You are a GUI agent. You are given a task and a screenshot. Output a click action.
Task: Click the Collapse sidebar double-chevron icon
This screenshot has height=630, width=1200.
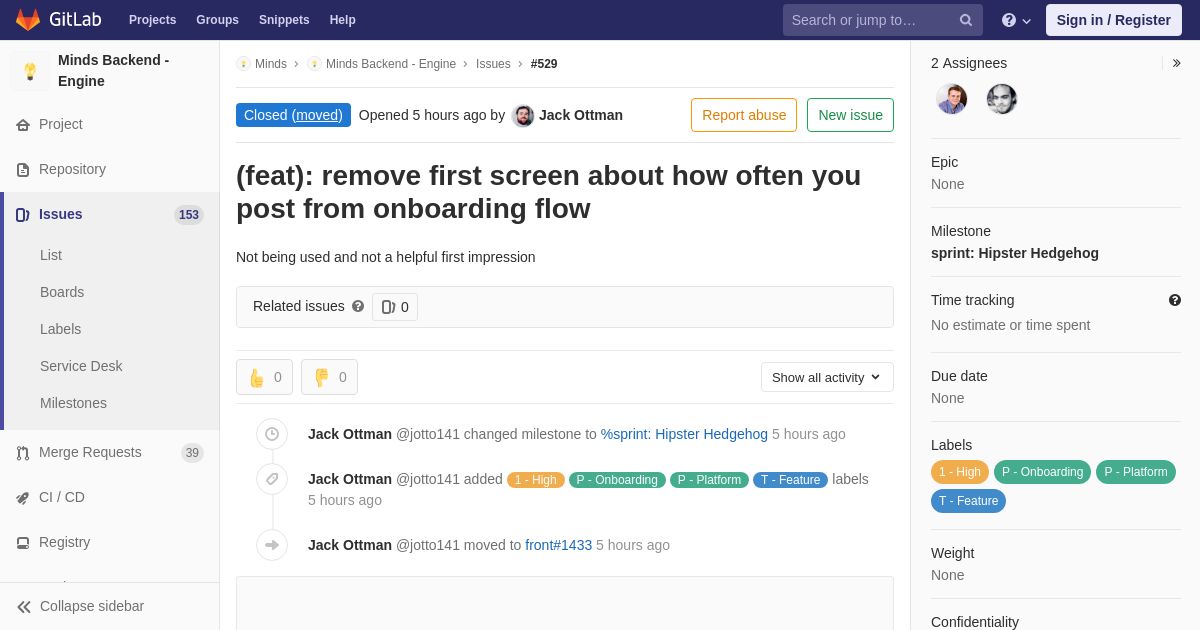tap(24, 607)
